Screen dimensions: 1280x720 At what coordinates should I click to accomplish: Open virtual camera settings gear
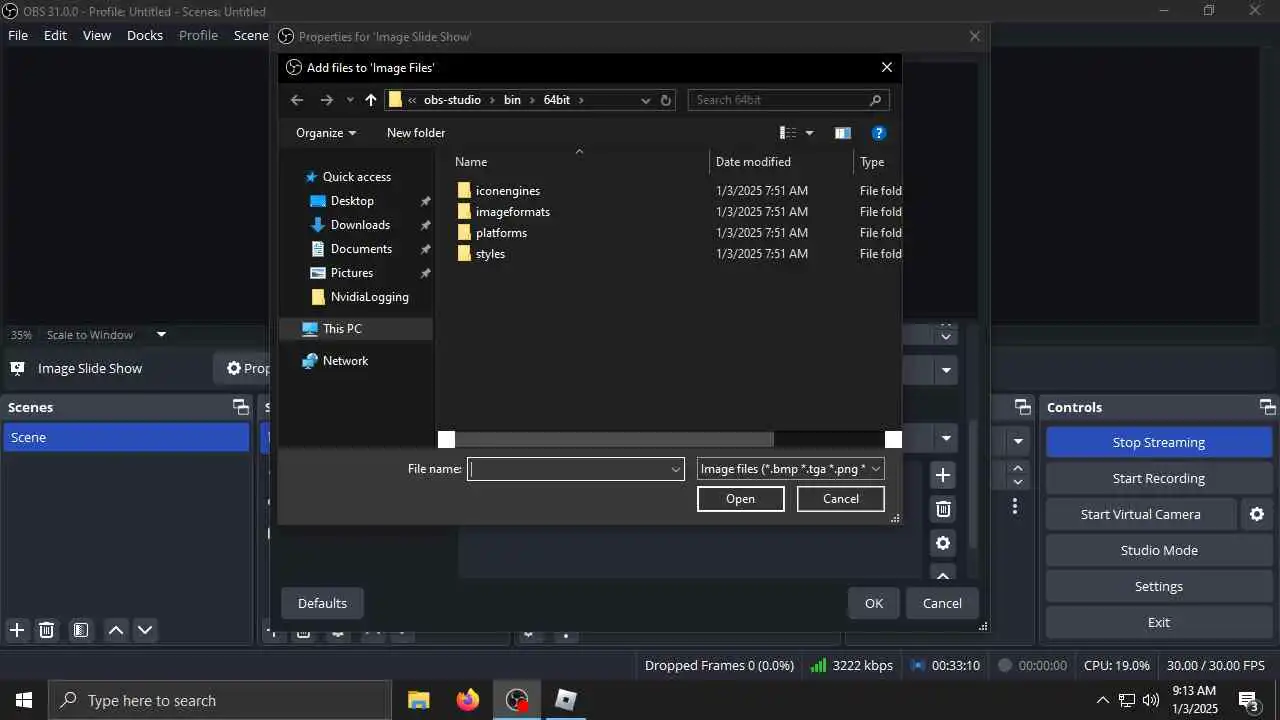pos(1257,514)
